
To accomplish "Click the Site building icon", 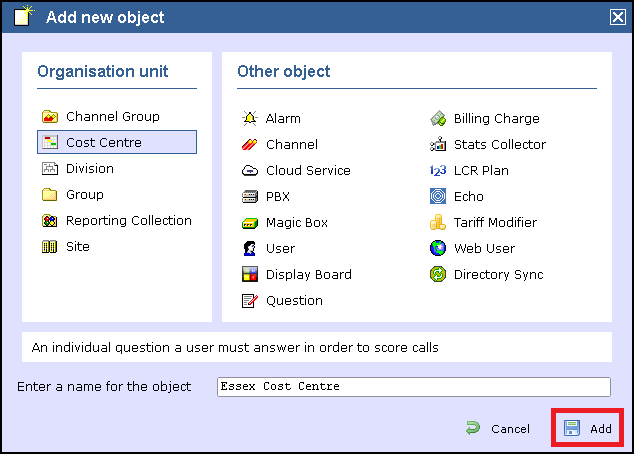I will coord(50,247).
